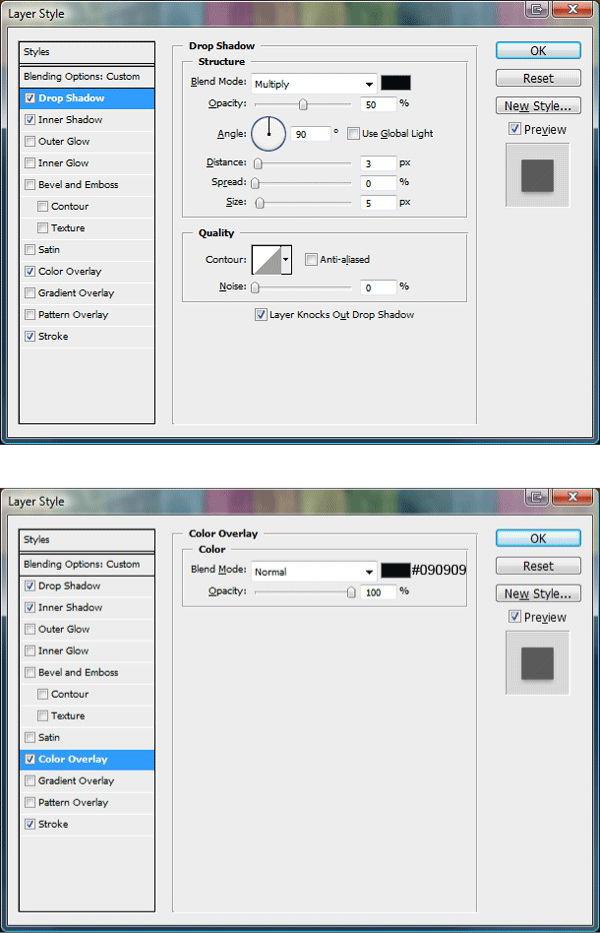Click New Style button in lower dialog
The image size is (600, 933).
538,594
